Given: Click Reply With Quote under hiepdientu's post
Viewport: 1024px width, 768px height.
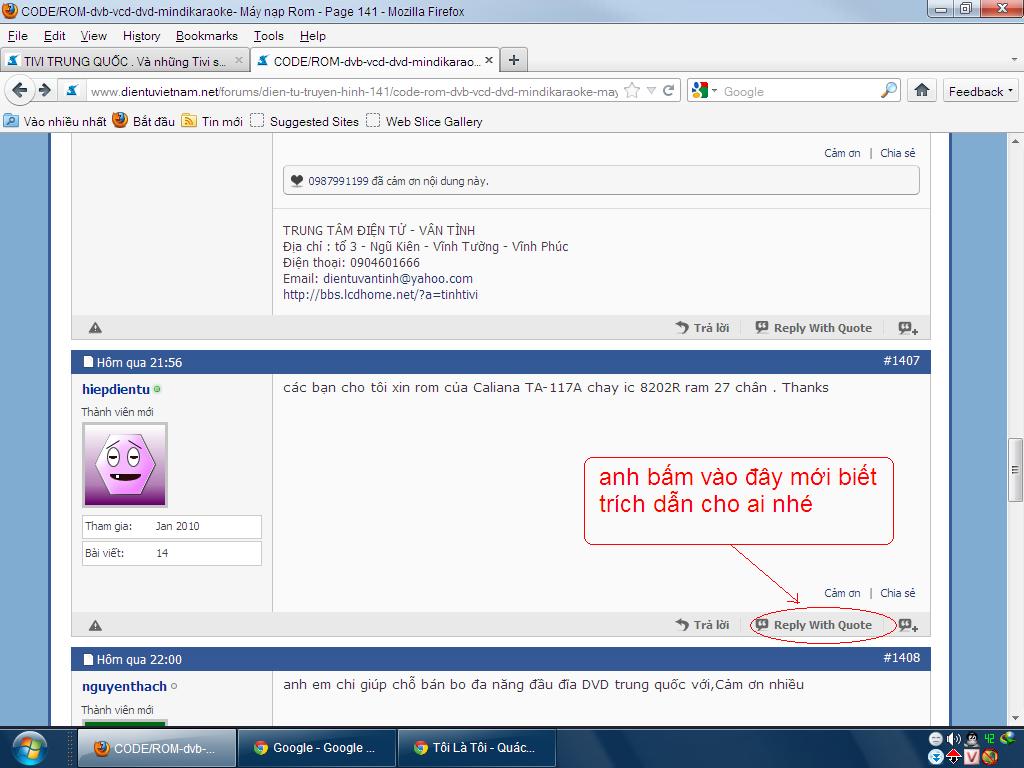Looking at the screenshot, I should 814,625.
